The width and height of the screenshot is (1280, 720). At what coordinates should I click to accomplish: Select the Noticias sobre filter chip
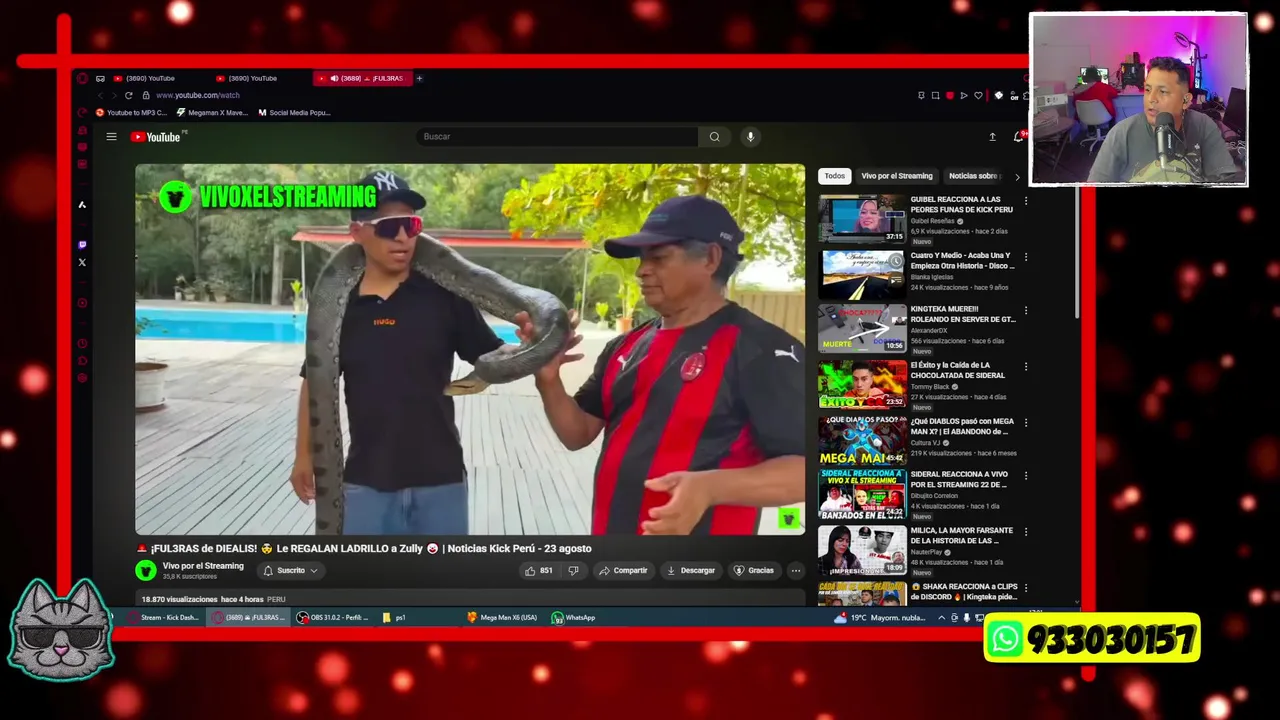point(974,176)
